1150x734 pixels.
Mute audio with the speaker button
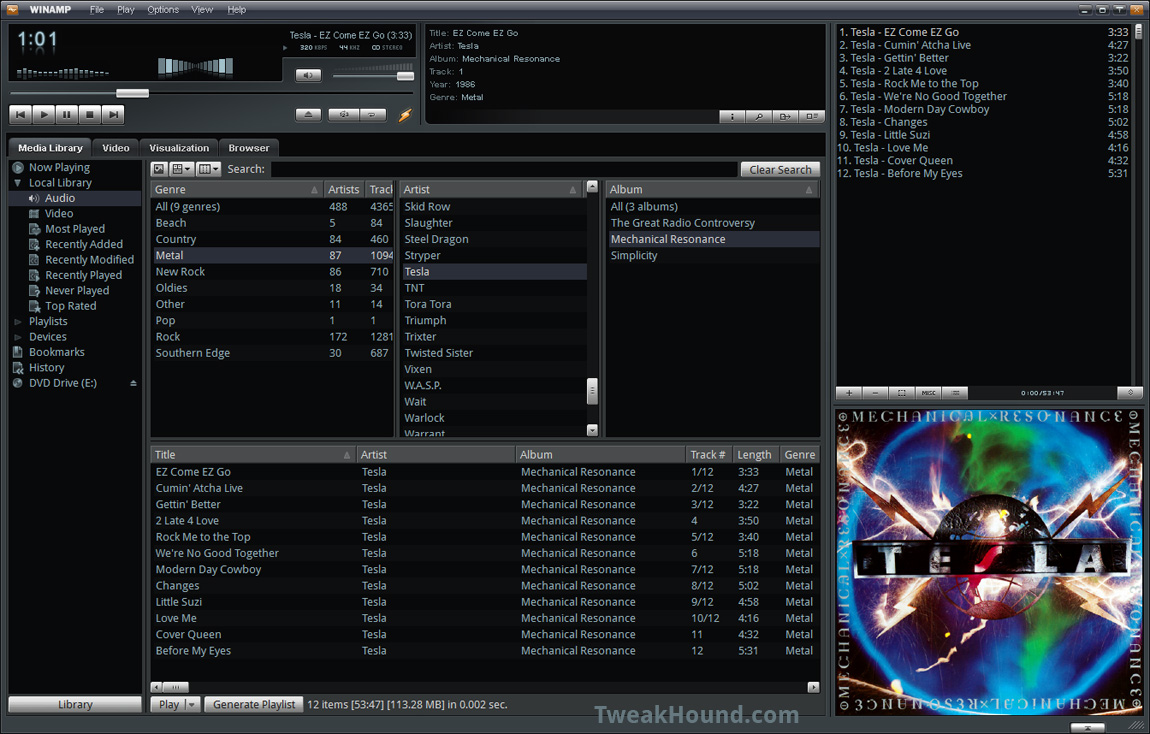(x=308, y=75)
